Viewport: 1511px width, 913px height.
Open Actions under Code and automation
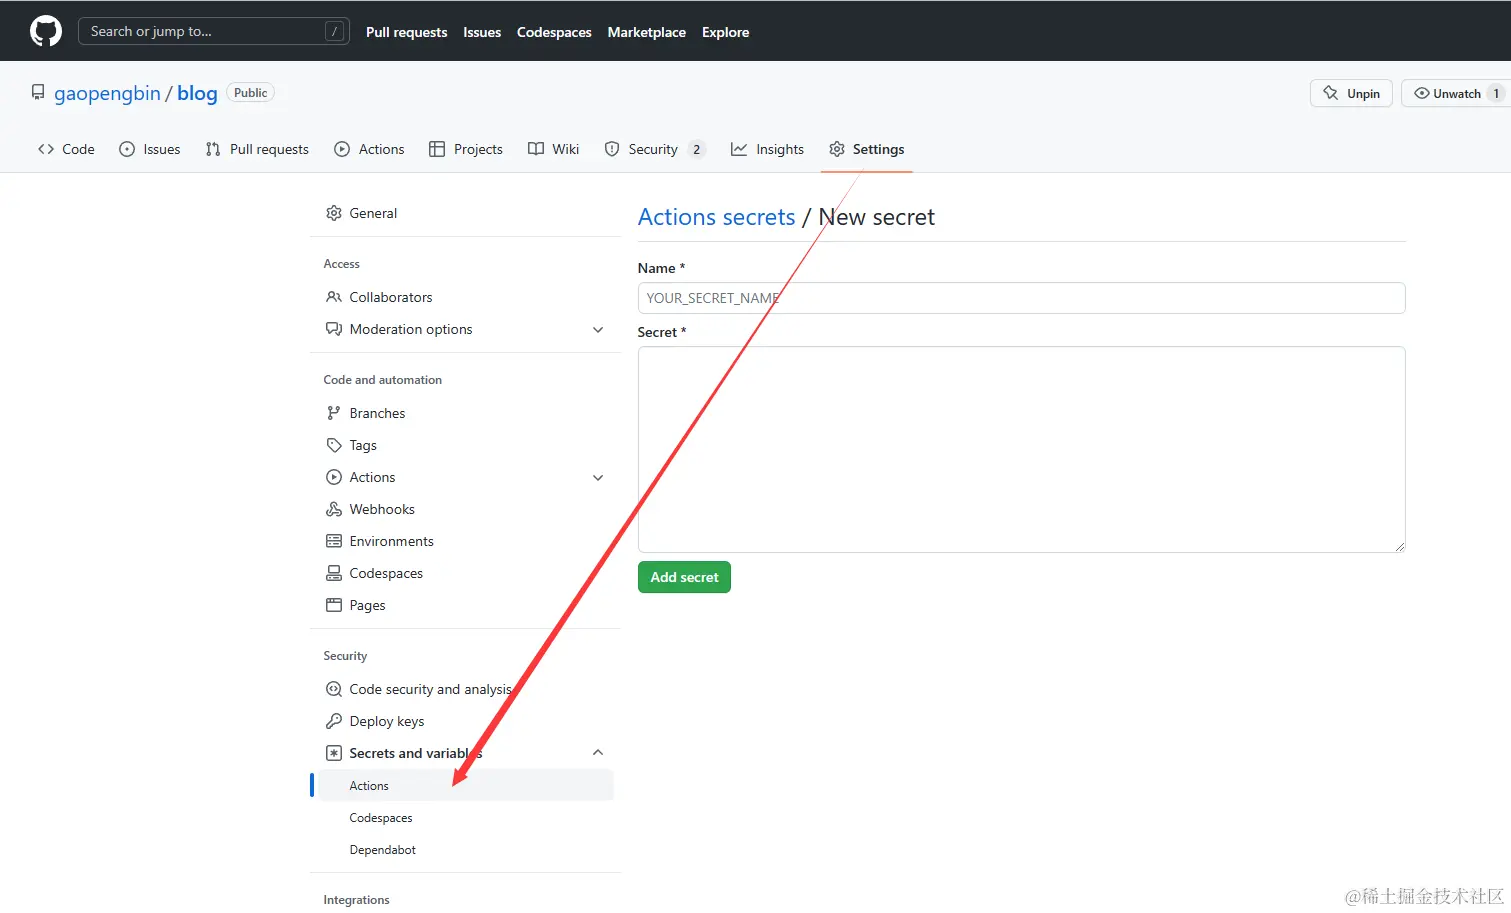[x=465, y=477]
